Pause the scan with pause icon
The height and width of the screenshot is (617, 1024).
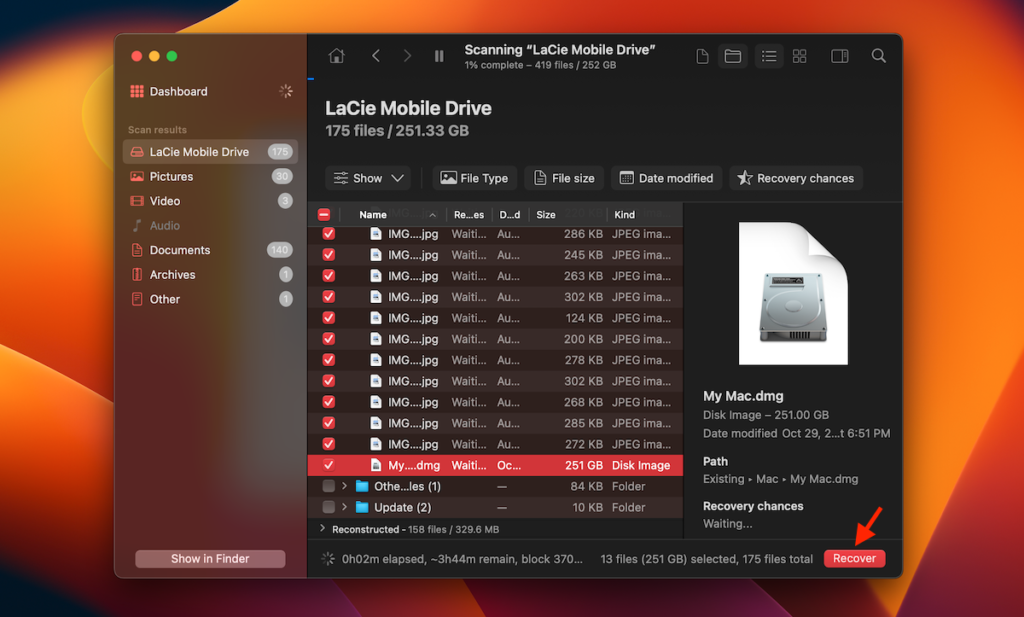coord(439,56)
